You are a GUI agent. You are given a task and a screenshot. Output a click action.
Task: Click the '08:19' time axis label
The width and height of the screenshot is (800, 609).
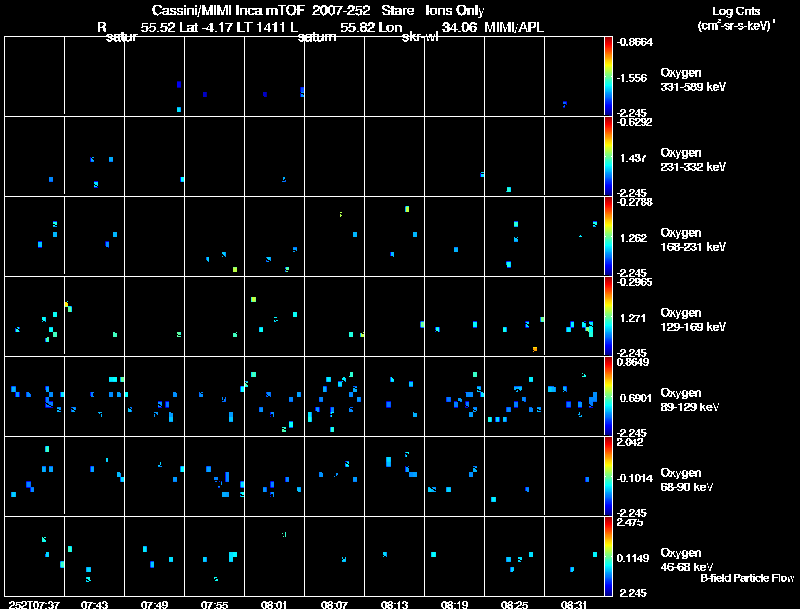[454, 604]
